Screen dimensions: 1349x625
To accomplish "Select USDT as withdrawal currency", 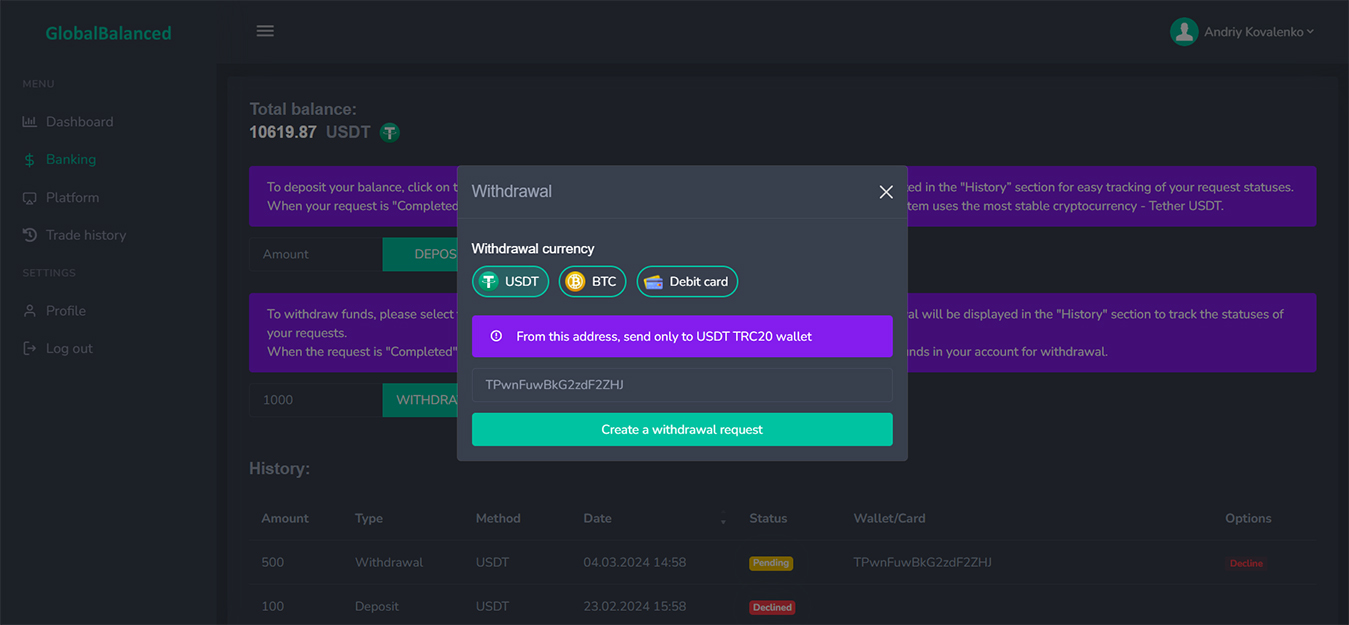I will 510,282.
